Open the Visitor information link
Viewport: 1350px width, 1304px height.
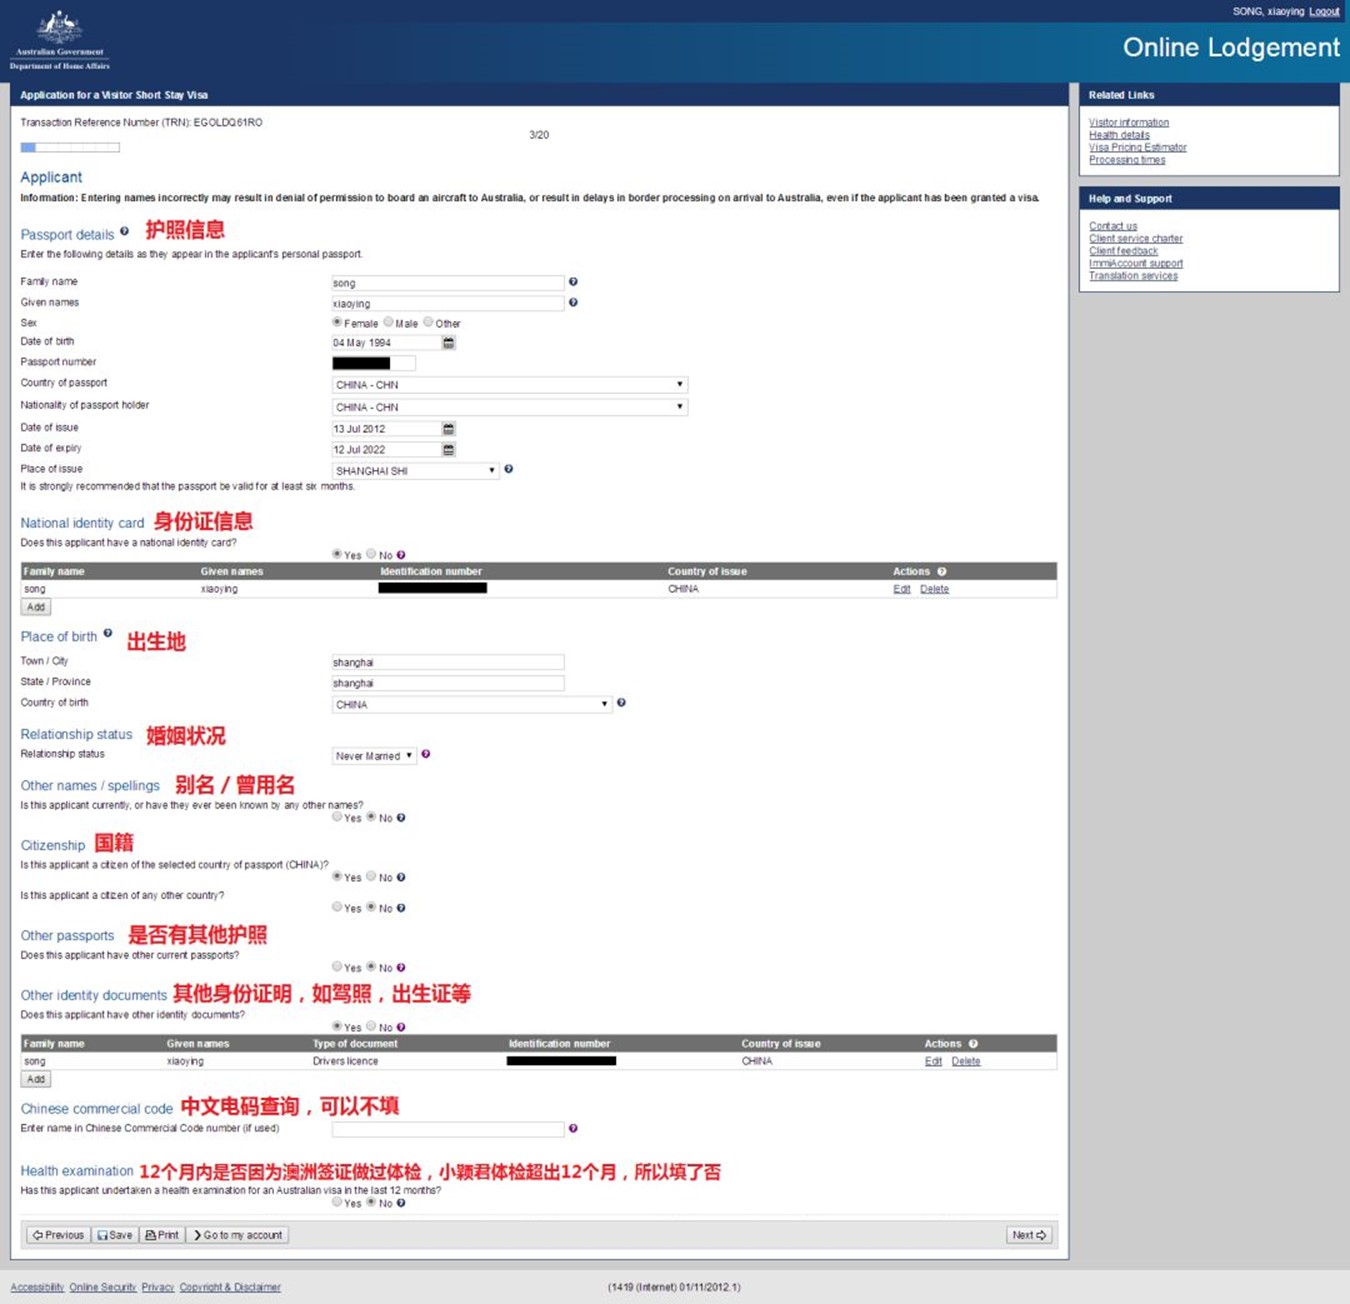1129,122
